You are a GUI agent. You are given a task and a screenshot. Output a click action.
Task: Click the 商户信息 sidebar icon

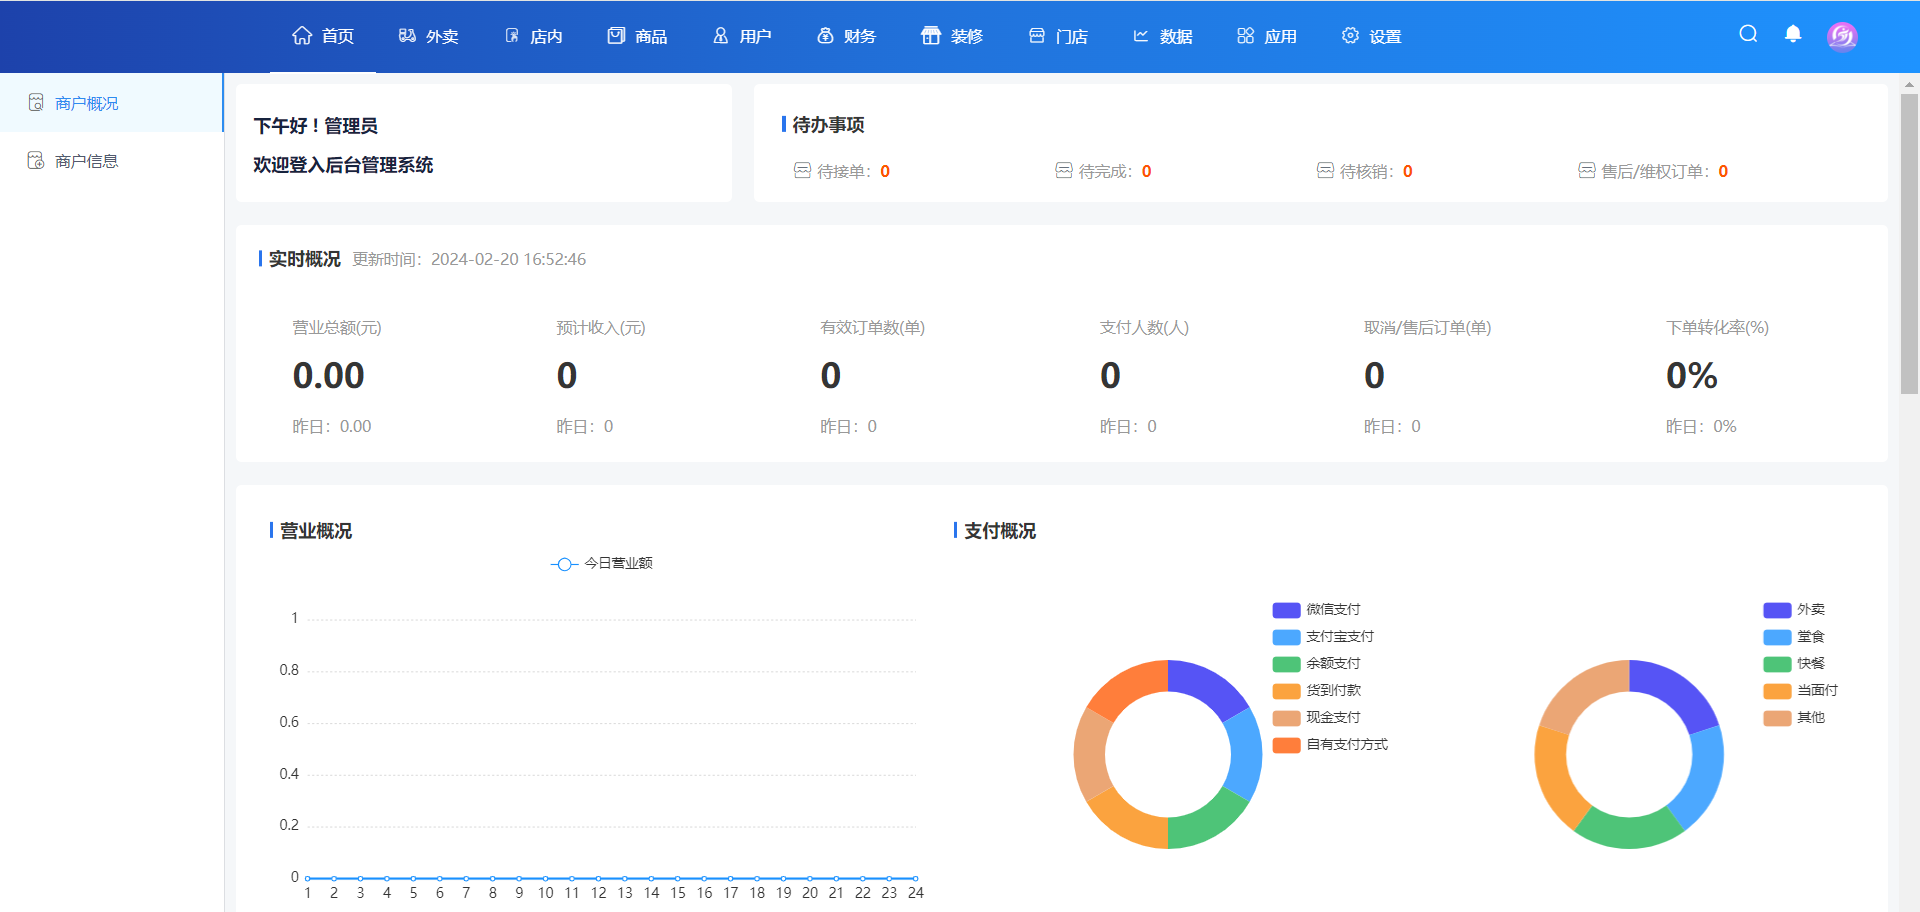36,160
